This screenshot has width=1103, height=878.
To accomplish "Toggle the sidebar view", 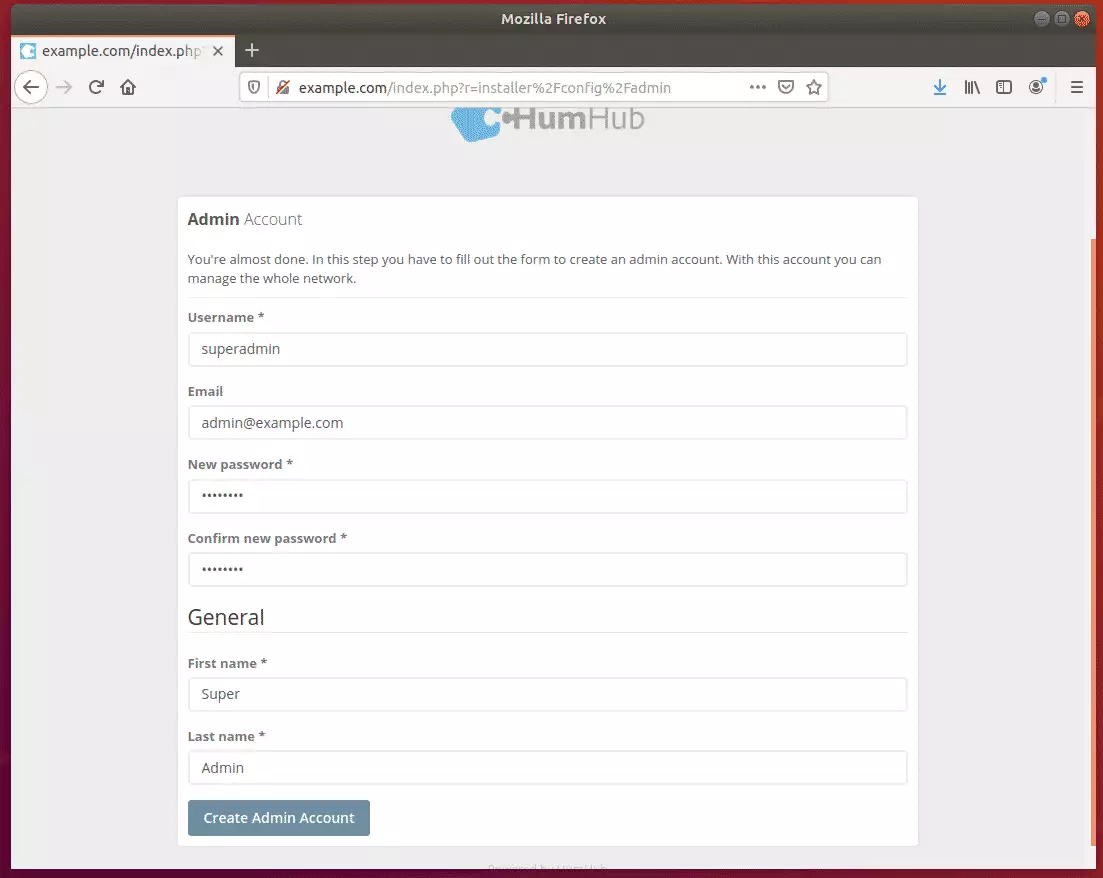I will click(x=1004, y=87).
